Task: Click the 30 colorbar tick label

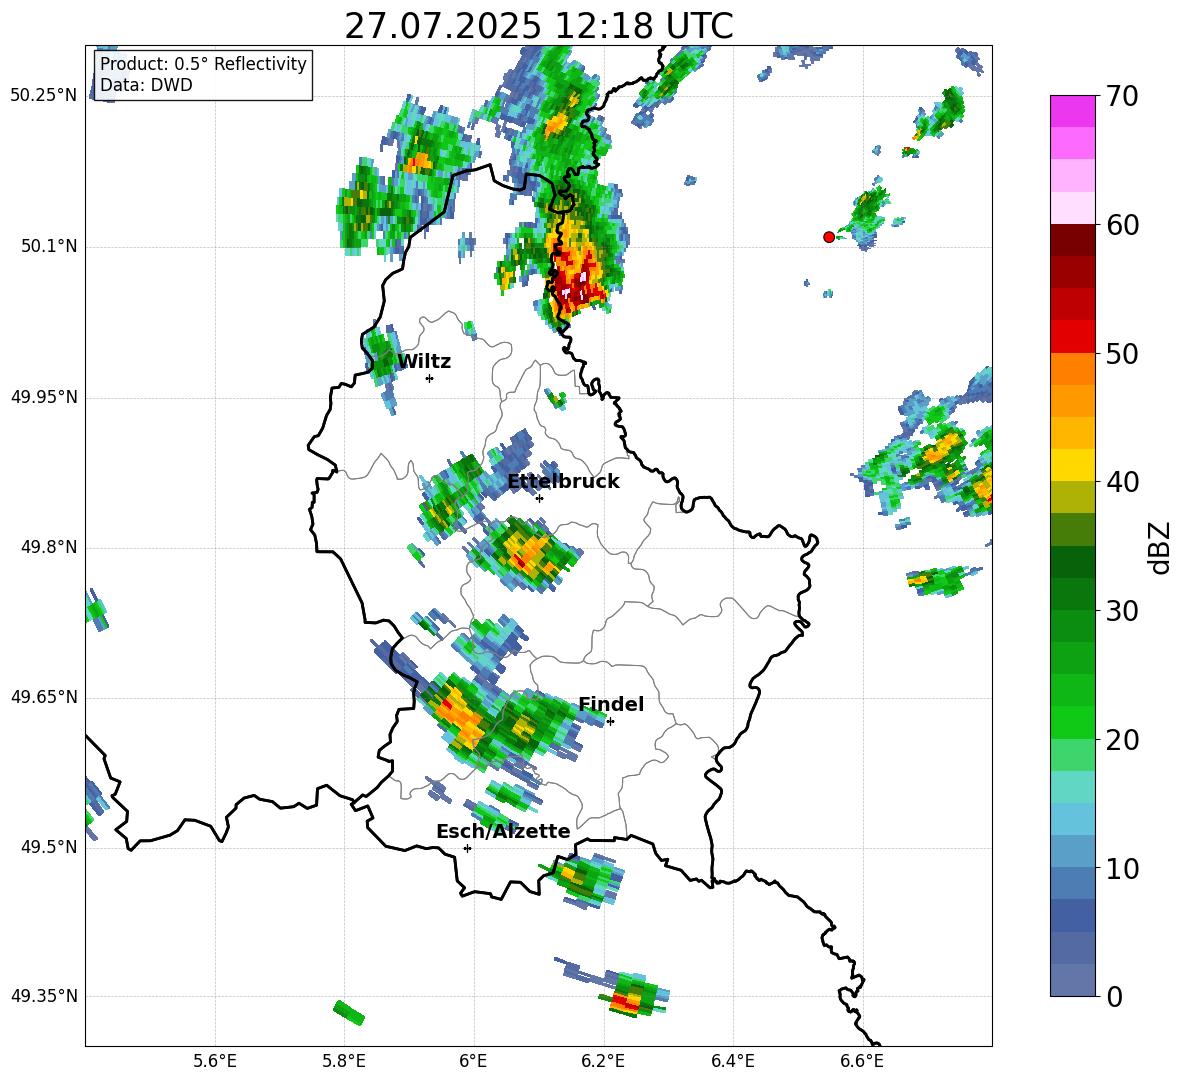Action: click(x=1123, y=611)
